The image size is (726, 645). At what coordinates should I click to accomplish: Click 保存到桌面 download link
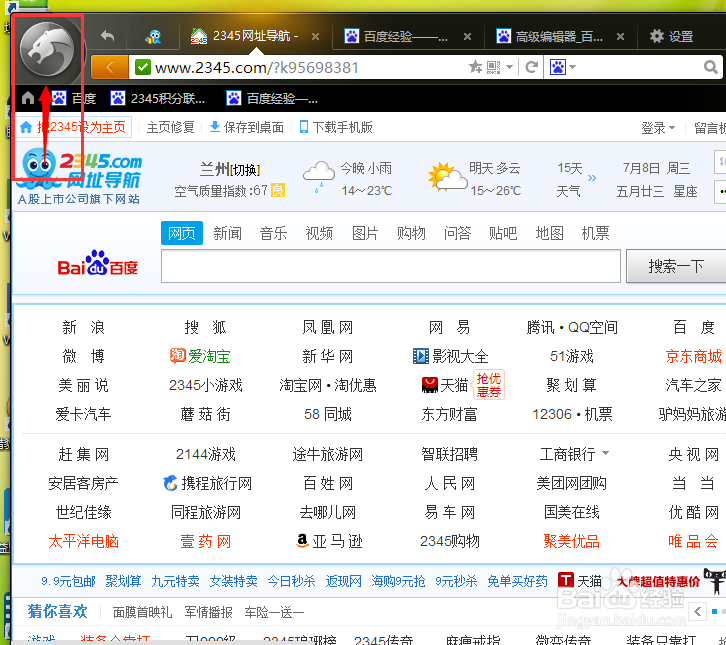click(247, 127)
